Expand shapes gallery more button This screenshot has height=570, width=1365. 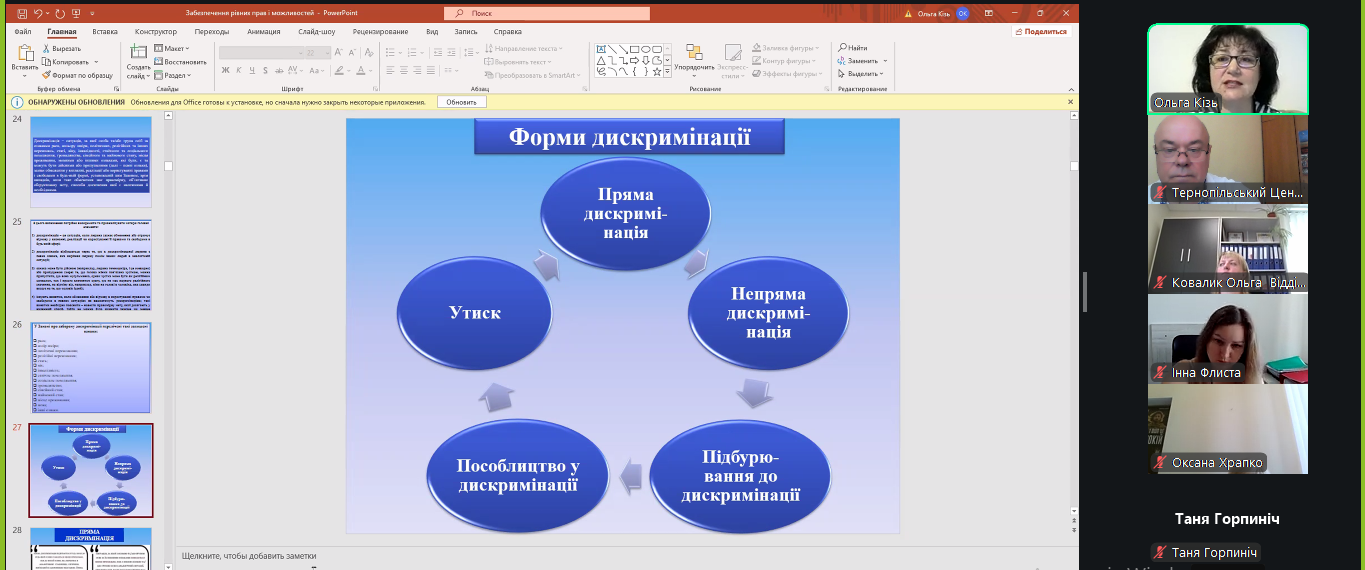point(668,72)
